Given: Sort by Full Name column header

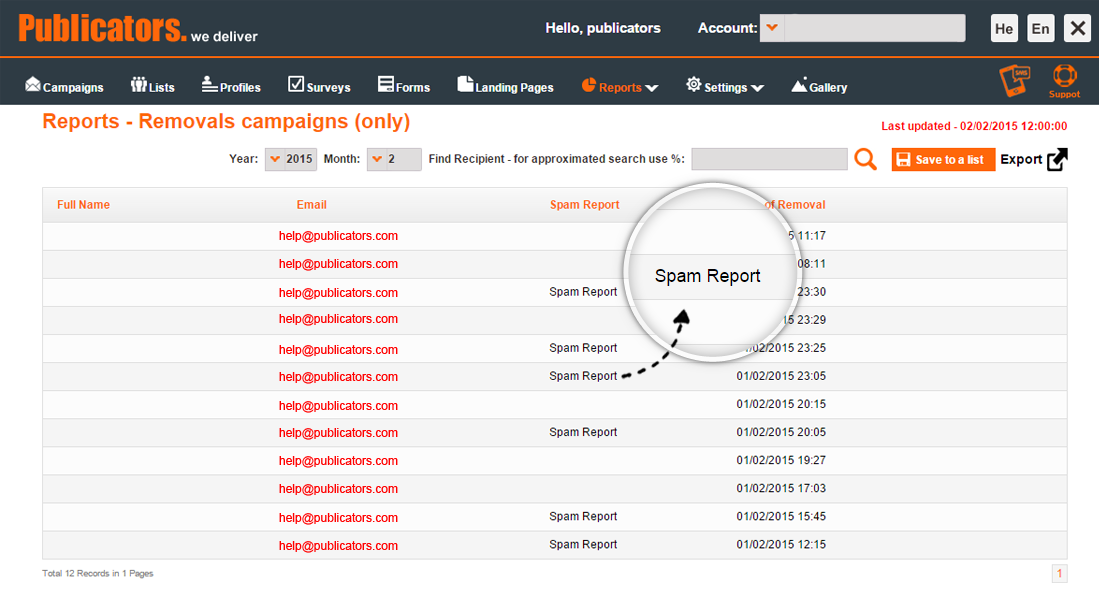Looking at the screenshot, I should click(83, 205).
